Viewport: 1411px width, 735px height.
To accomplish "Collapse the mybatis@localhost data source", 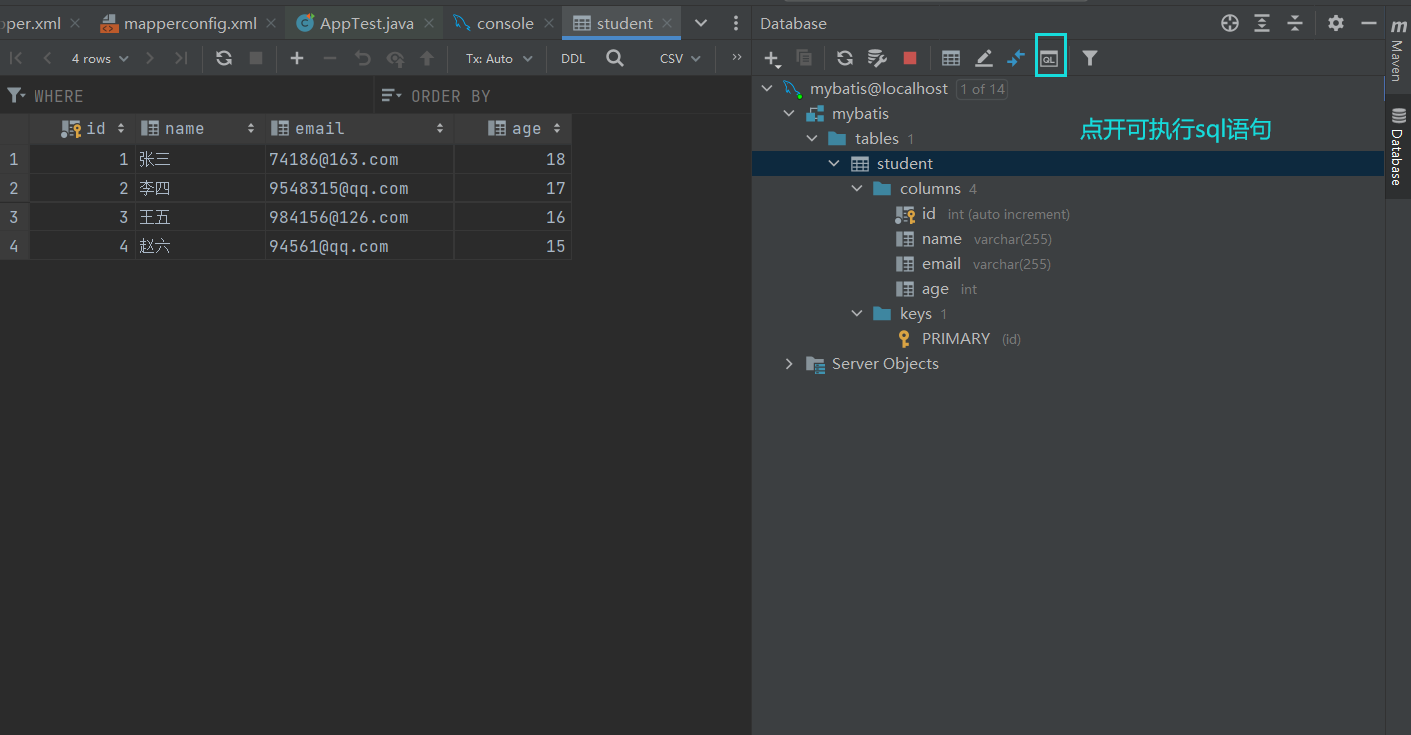I will click(x=767, y=89).
